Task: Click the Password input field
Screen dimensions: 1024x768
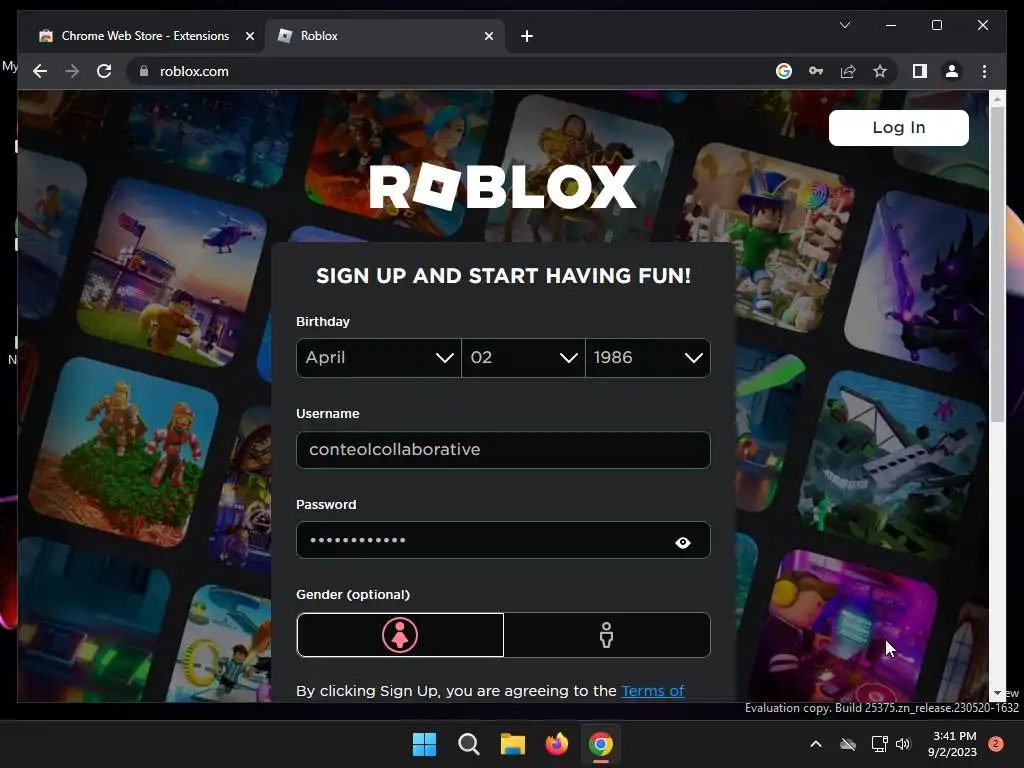Action: (x=503, y=540)
